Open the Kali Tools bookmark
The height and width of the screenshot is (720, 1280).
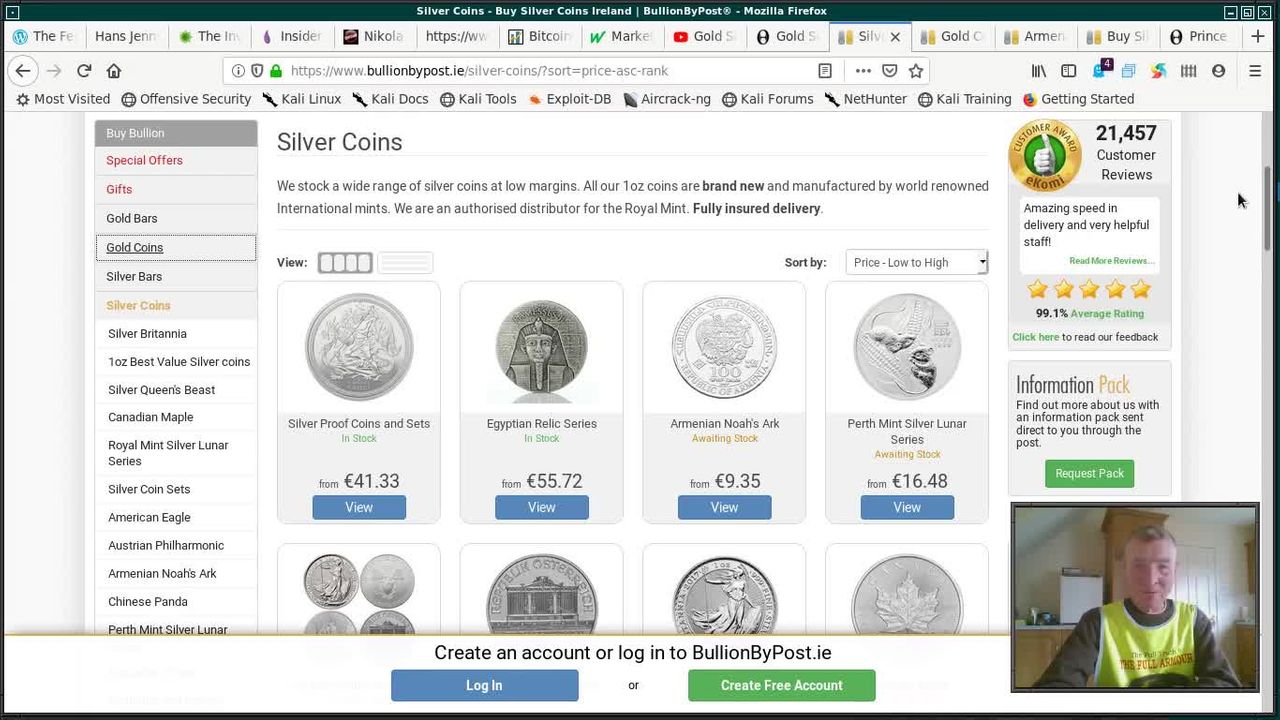[478, 99]
